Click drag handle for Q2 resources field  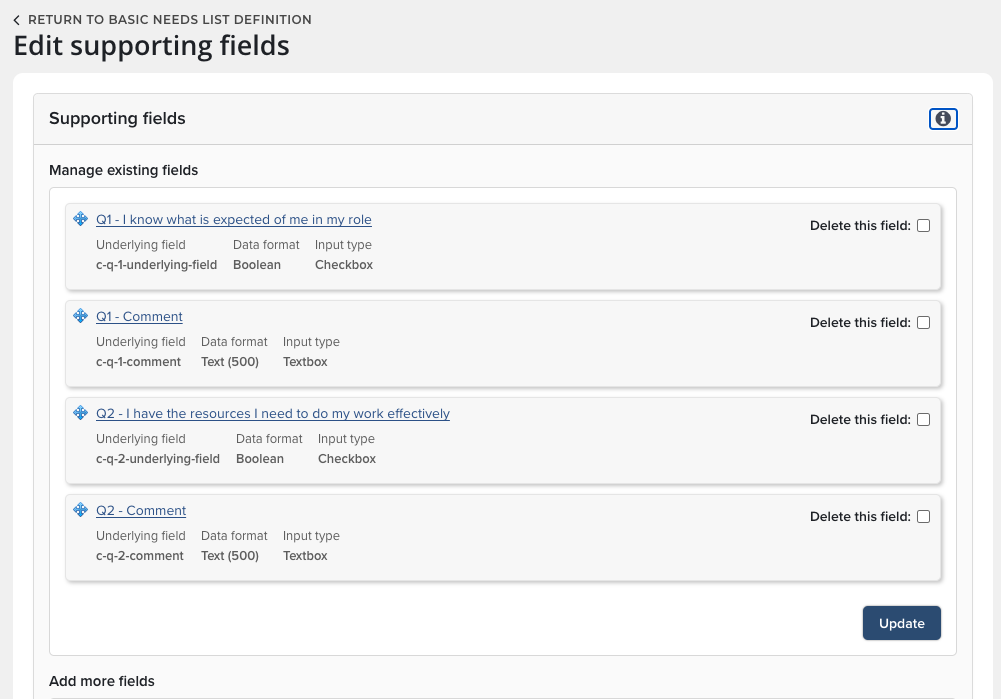tap(81, 413)
